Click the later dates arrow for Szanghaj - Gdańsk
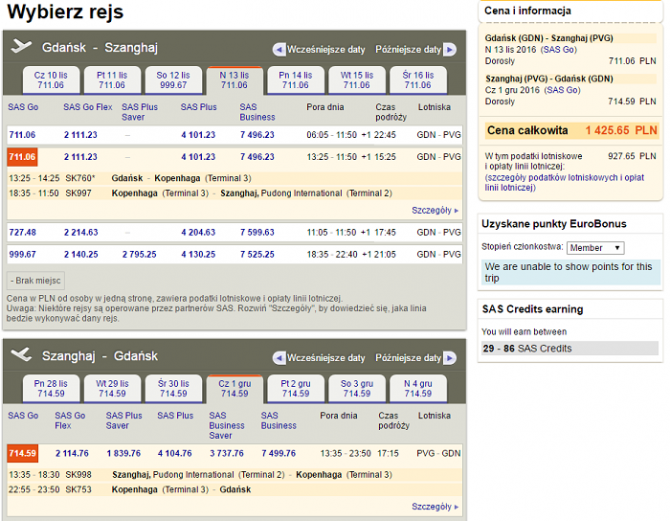The height and width of the screenshot is (521, 670). click(x=450, y=358)
